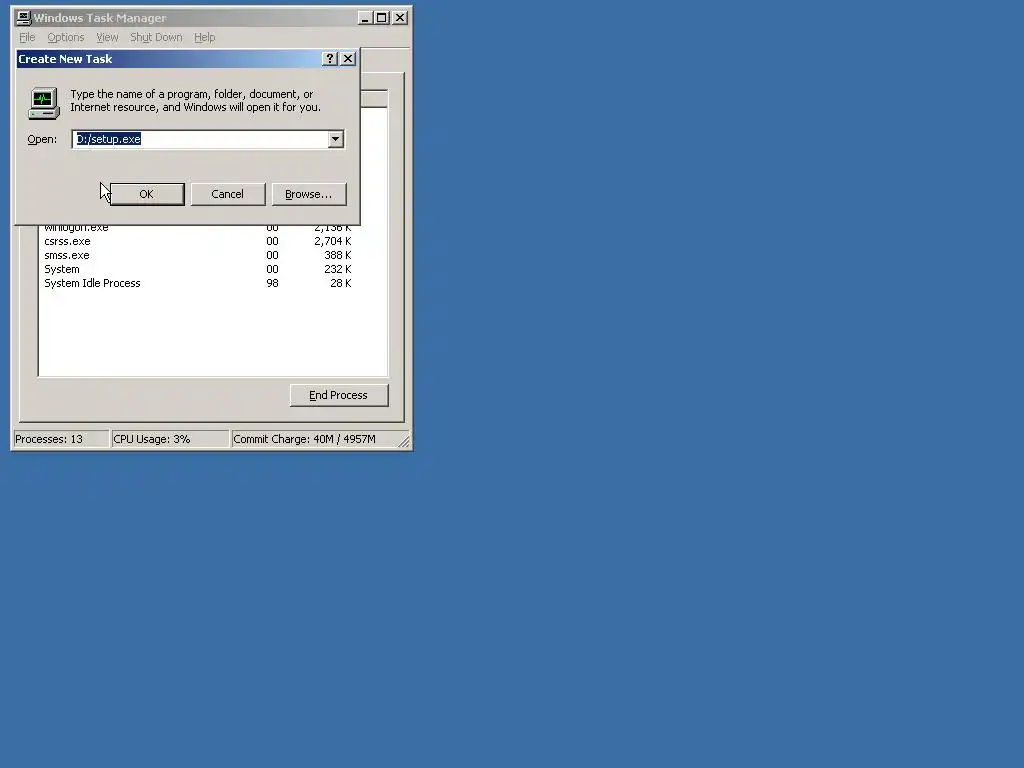Select the smss.exe process row
Viewport: 1024px width, 768px height.
[198, 255]
